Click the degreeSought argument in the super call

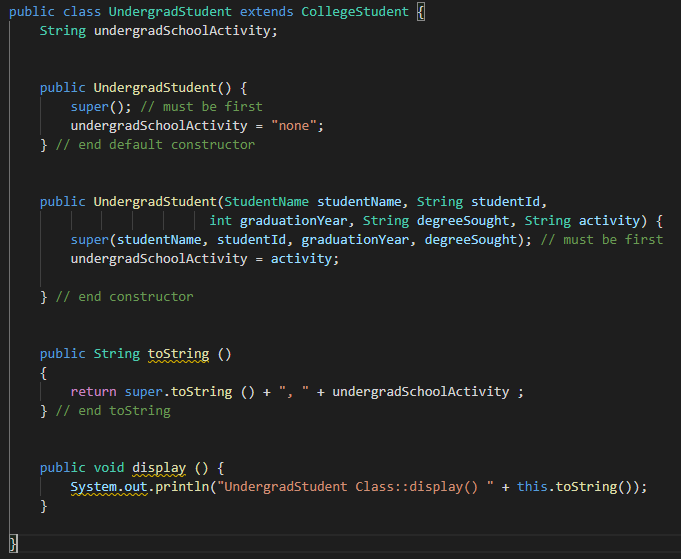(471, 240)
